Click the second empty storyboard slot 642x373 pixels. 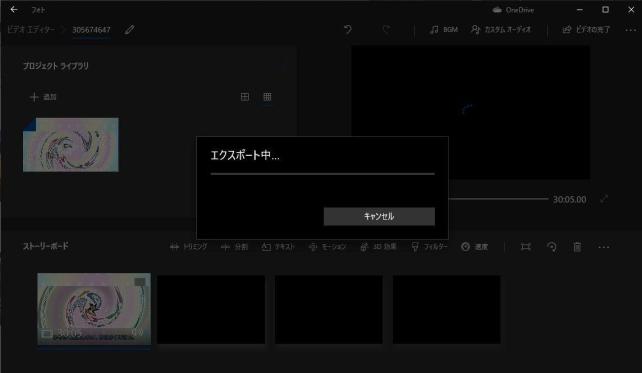(329, 310)
